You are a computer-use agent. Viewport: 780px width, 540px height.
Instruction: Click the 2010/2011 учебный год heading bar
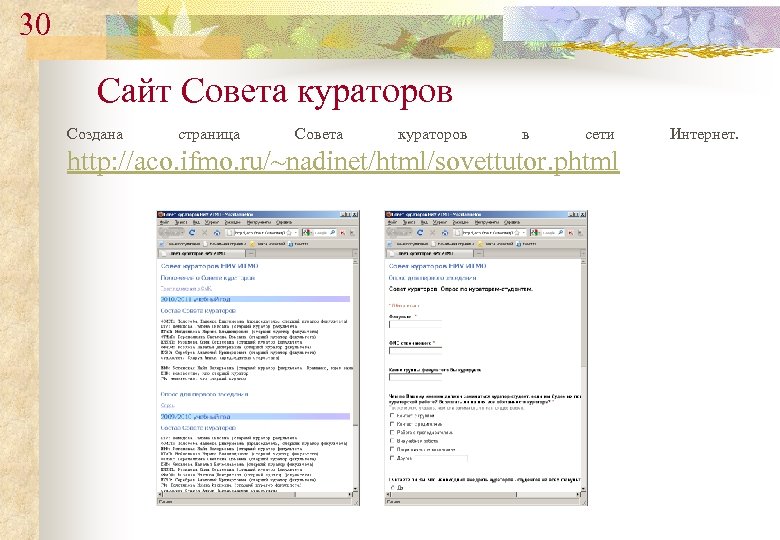(255, 299)
